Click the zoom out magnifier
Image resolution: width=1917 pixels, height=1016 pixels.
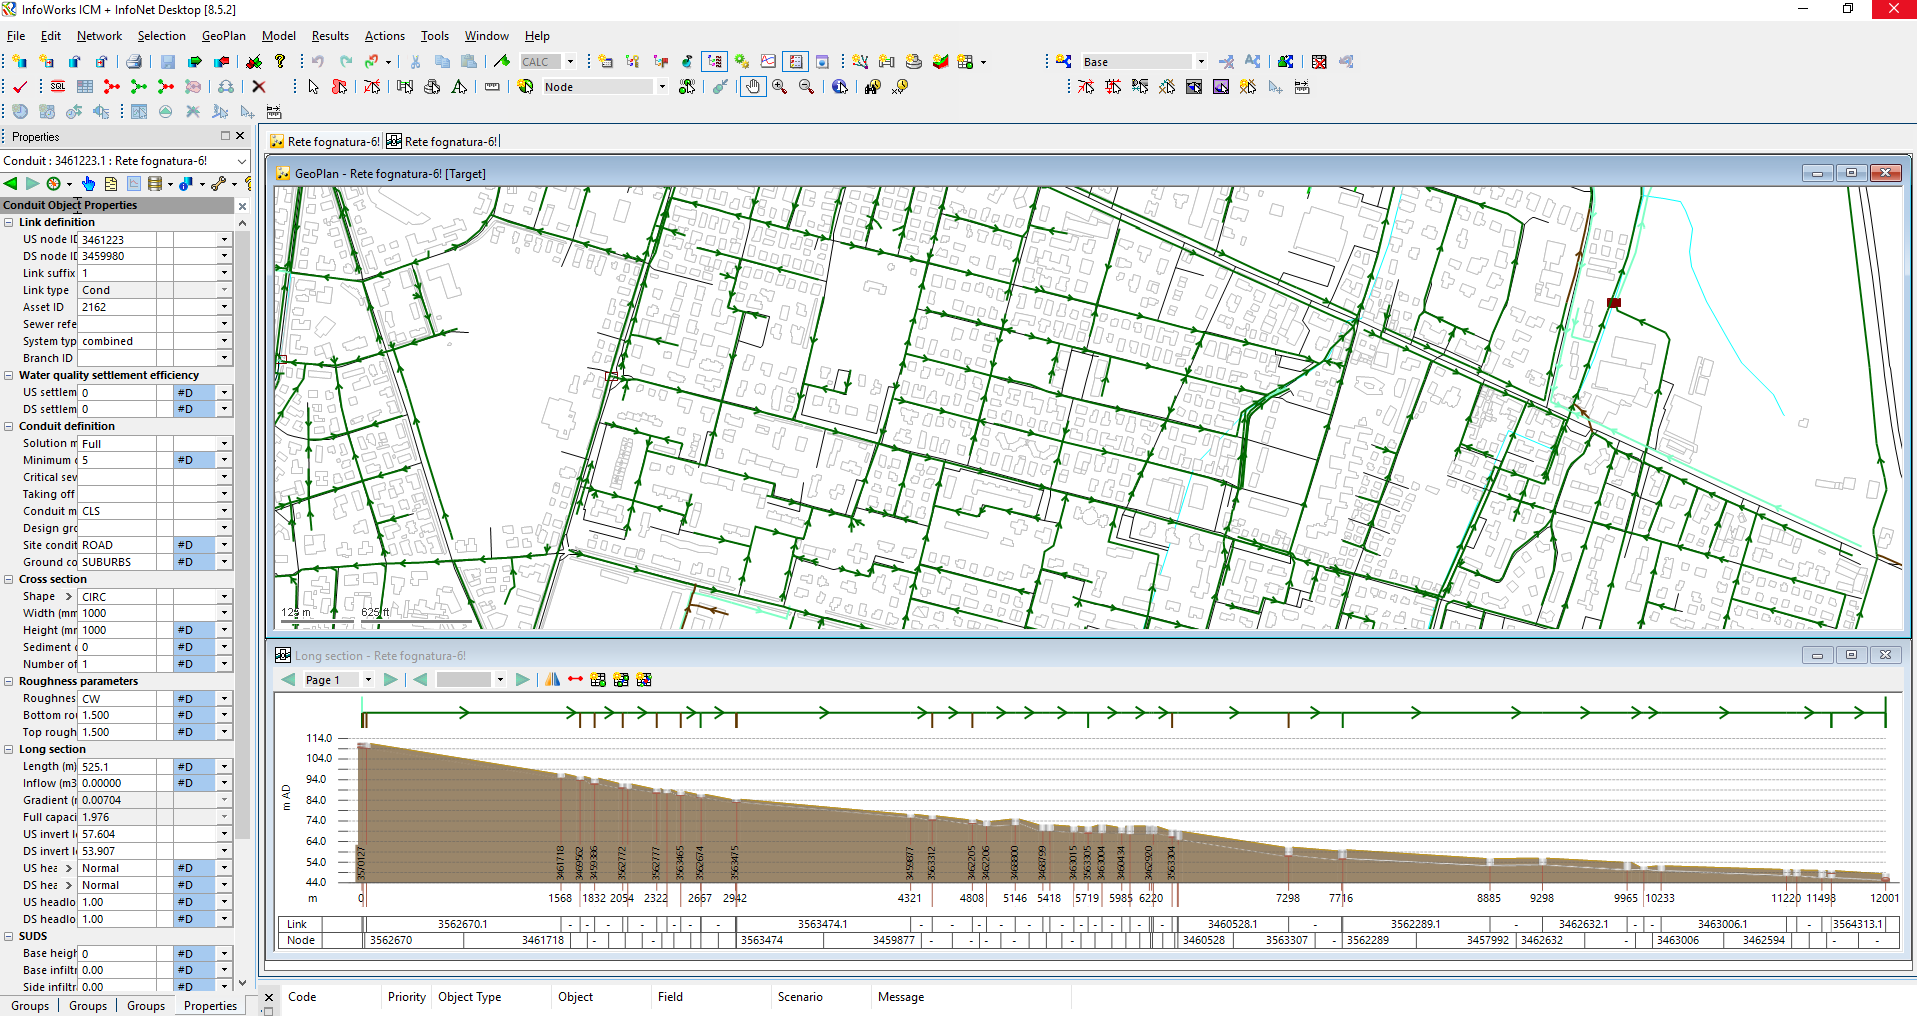coord(806,87)
